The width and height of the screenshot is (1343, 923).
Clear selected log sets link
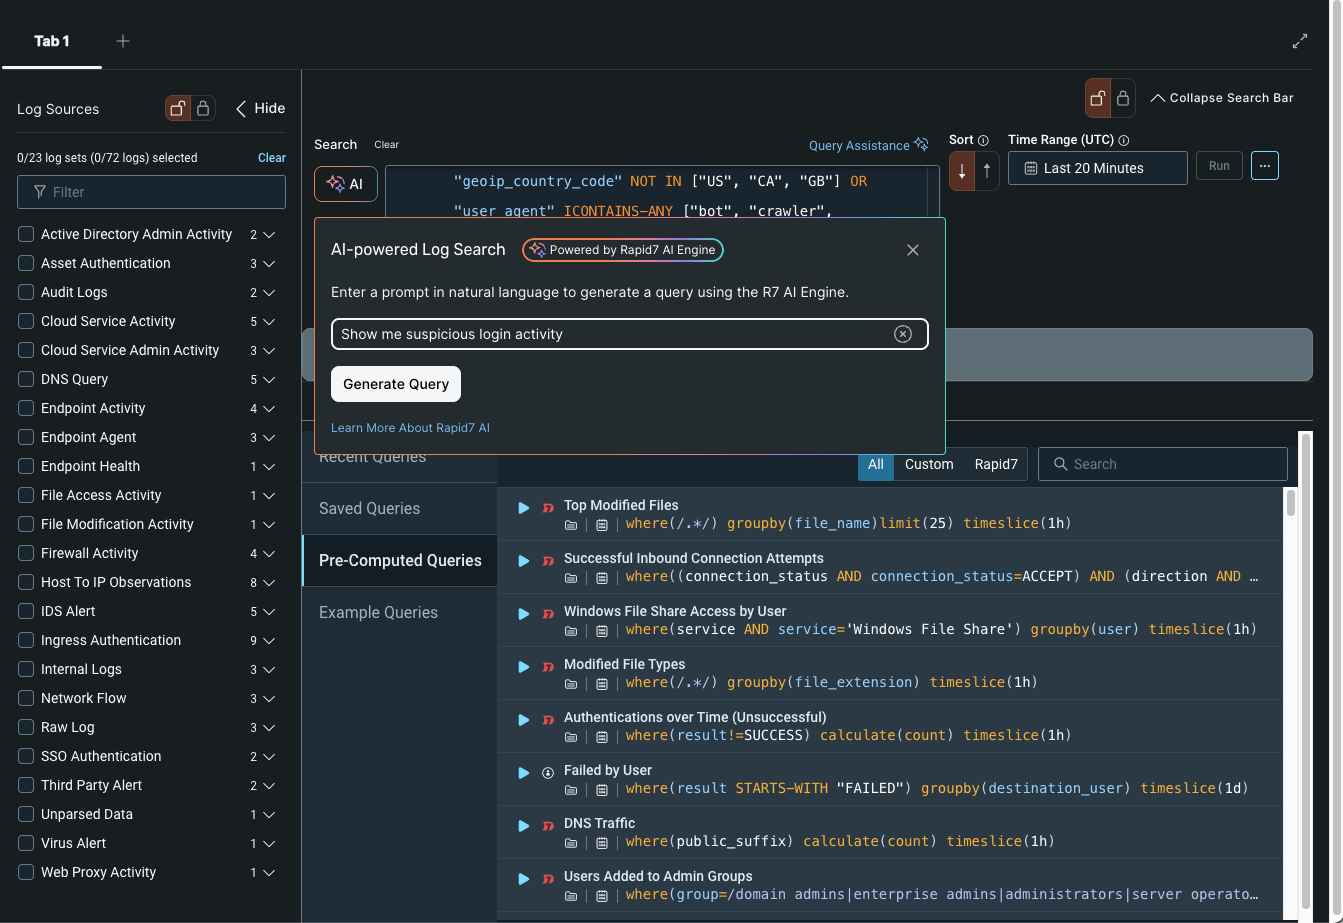coord(272,158)
